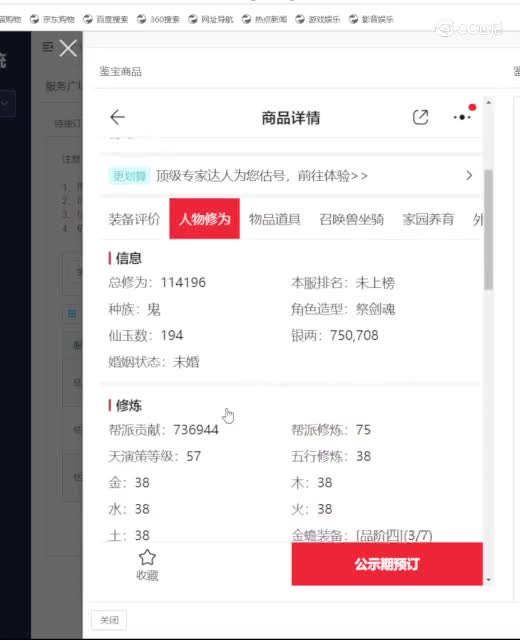
Task: Click the 本服排名 未上榜 text
Action: [x=343, y=282]
